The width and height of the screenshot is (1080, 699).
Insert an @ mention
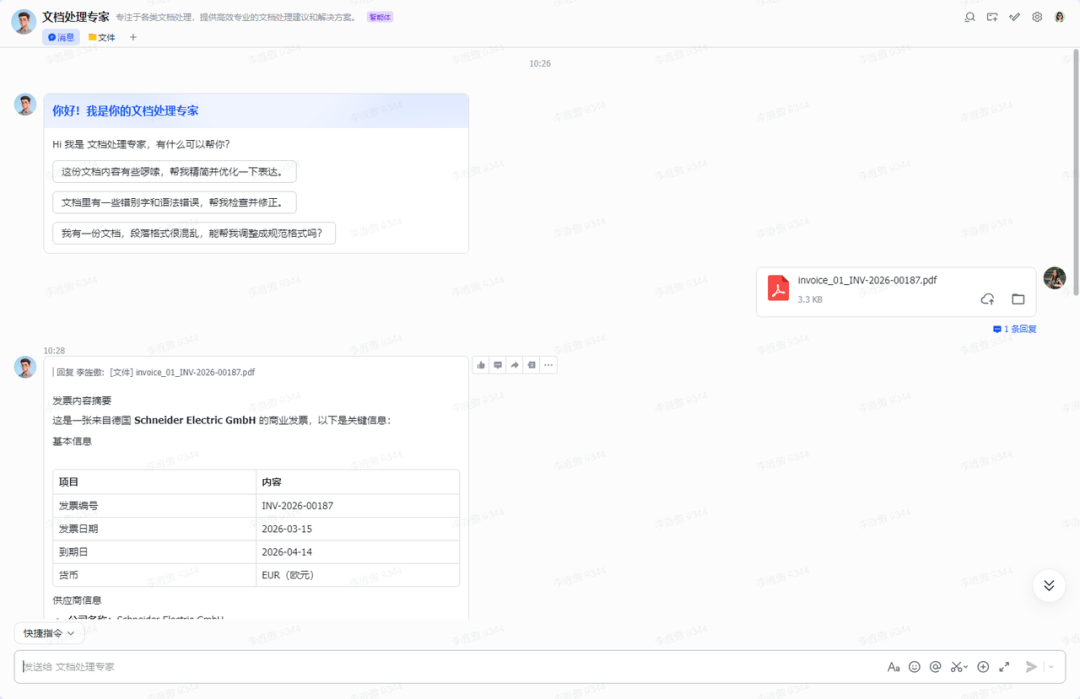click(935, 667)
